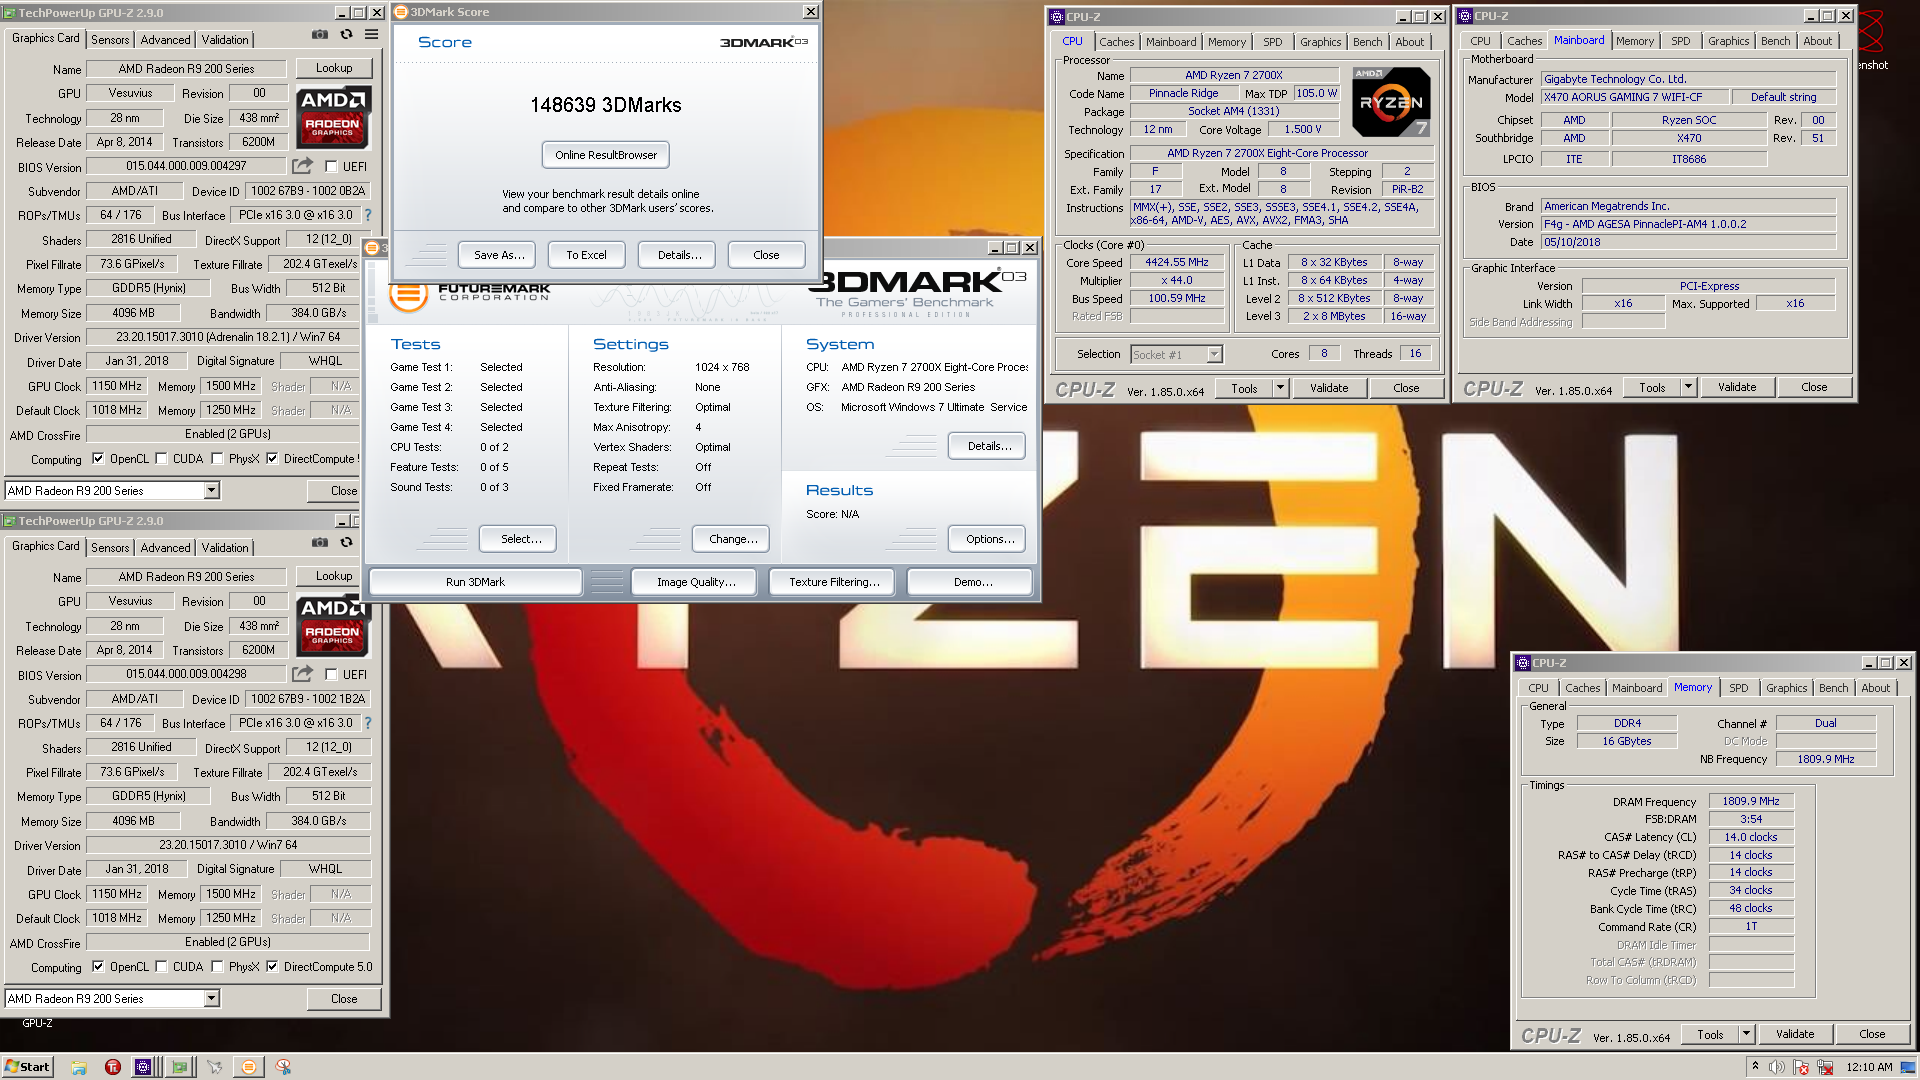Click the screenshot camera icon in lower GPU-Z window
Viewport: 1920px width, 1080px height.
coord(320,543)
